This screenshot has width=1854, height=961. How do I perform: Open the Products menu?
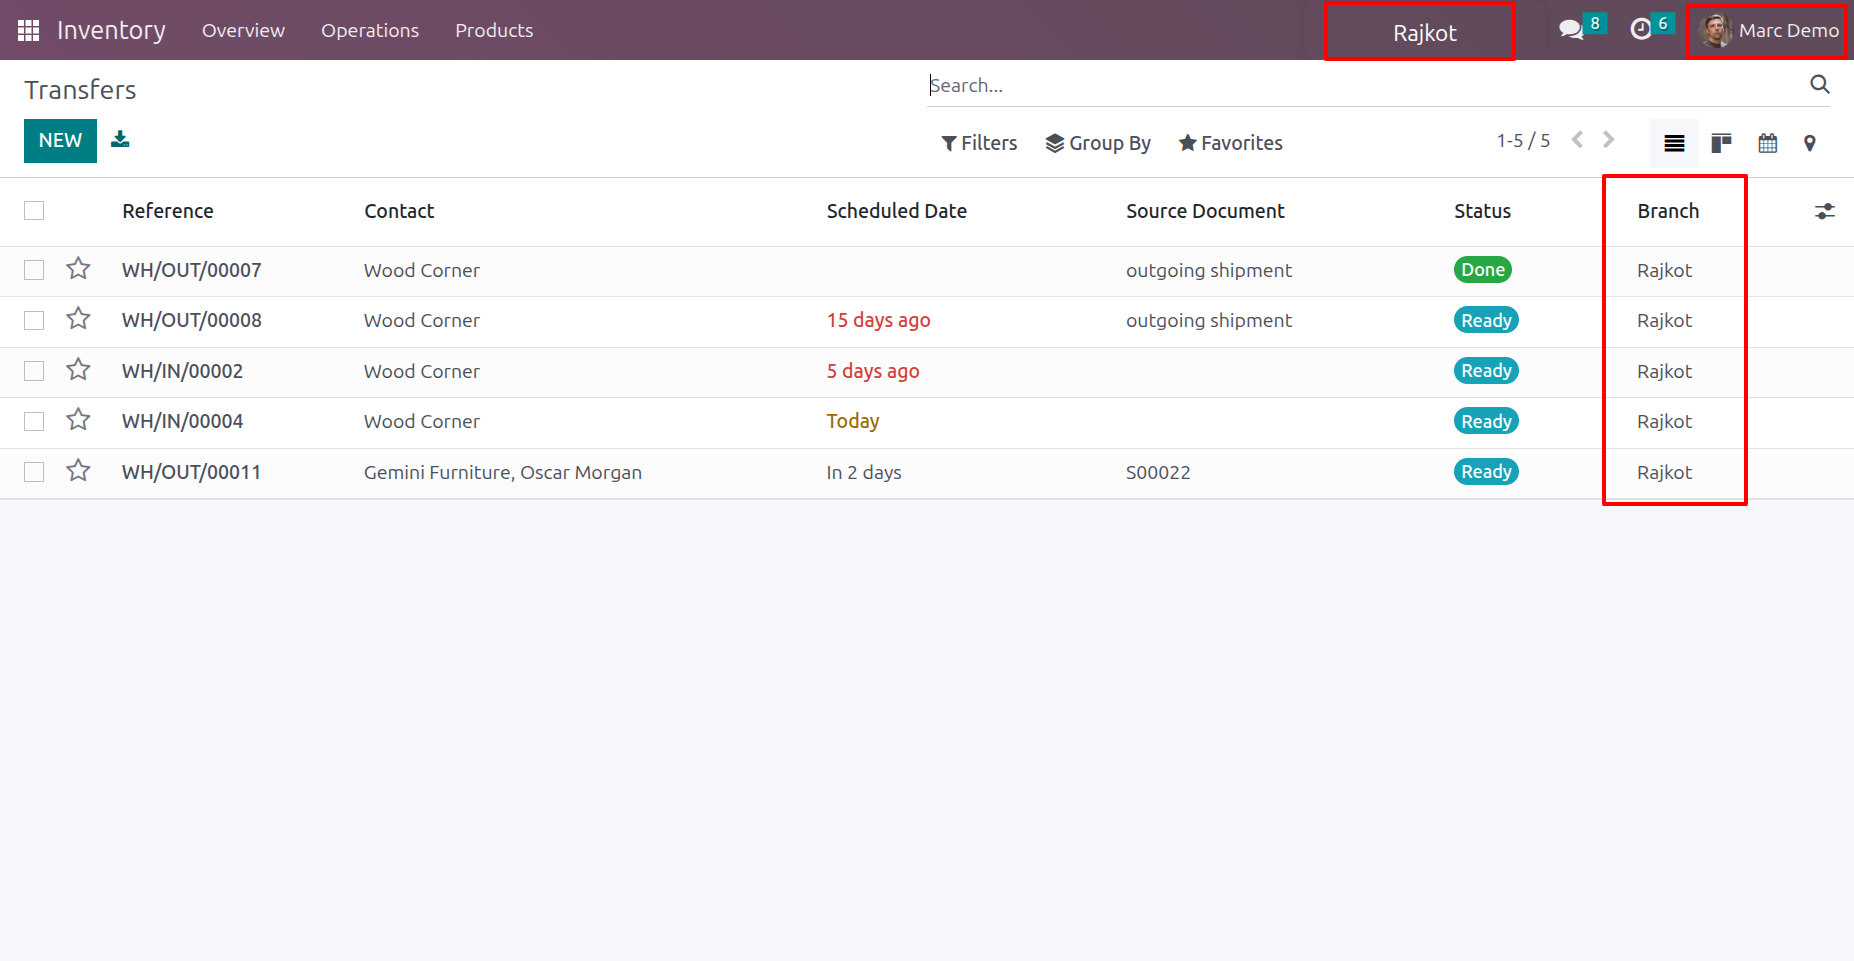click(494, 30)
